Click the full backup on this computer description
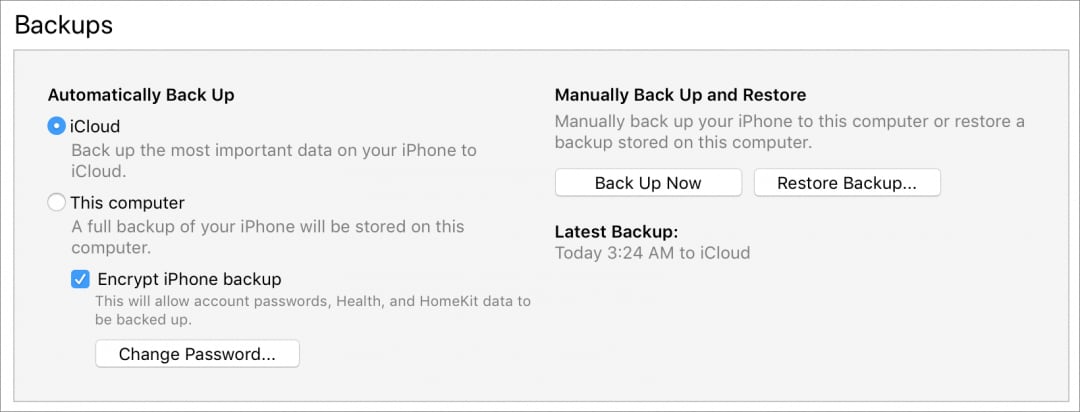The height and width of the screenshot is (412, 1080). pos(267,236)
